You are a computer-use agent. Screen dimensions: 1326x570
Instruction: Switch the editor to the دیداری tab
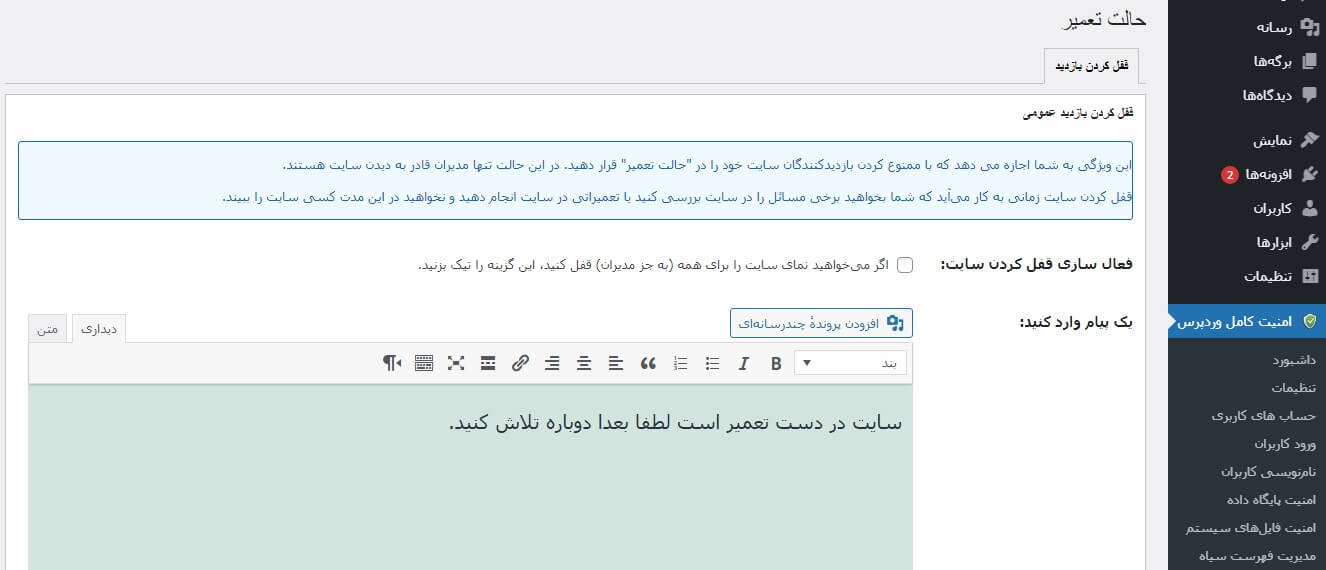[x=99, y=328]
